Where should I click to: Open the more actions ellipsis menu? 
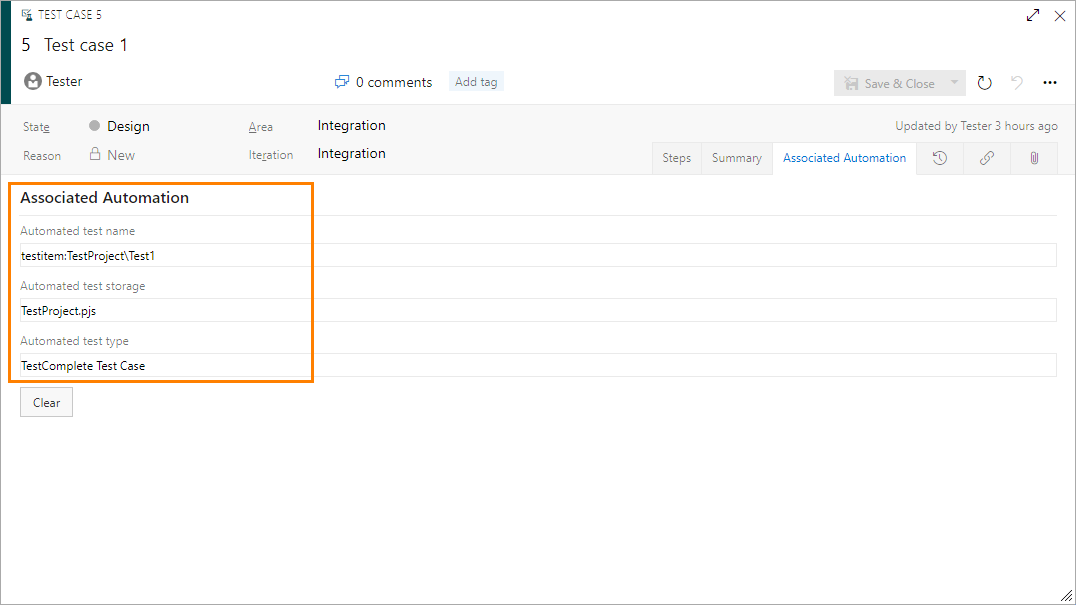coord(1049,82)
